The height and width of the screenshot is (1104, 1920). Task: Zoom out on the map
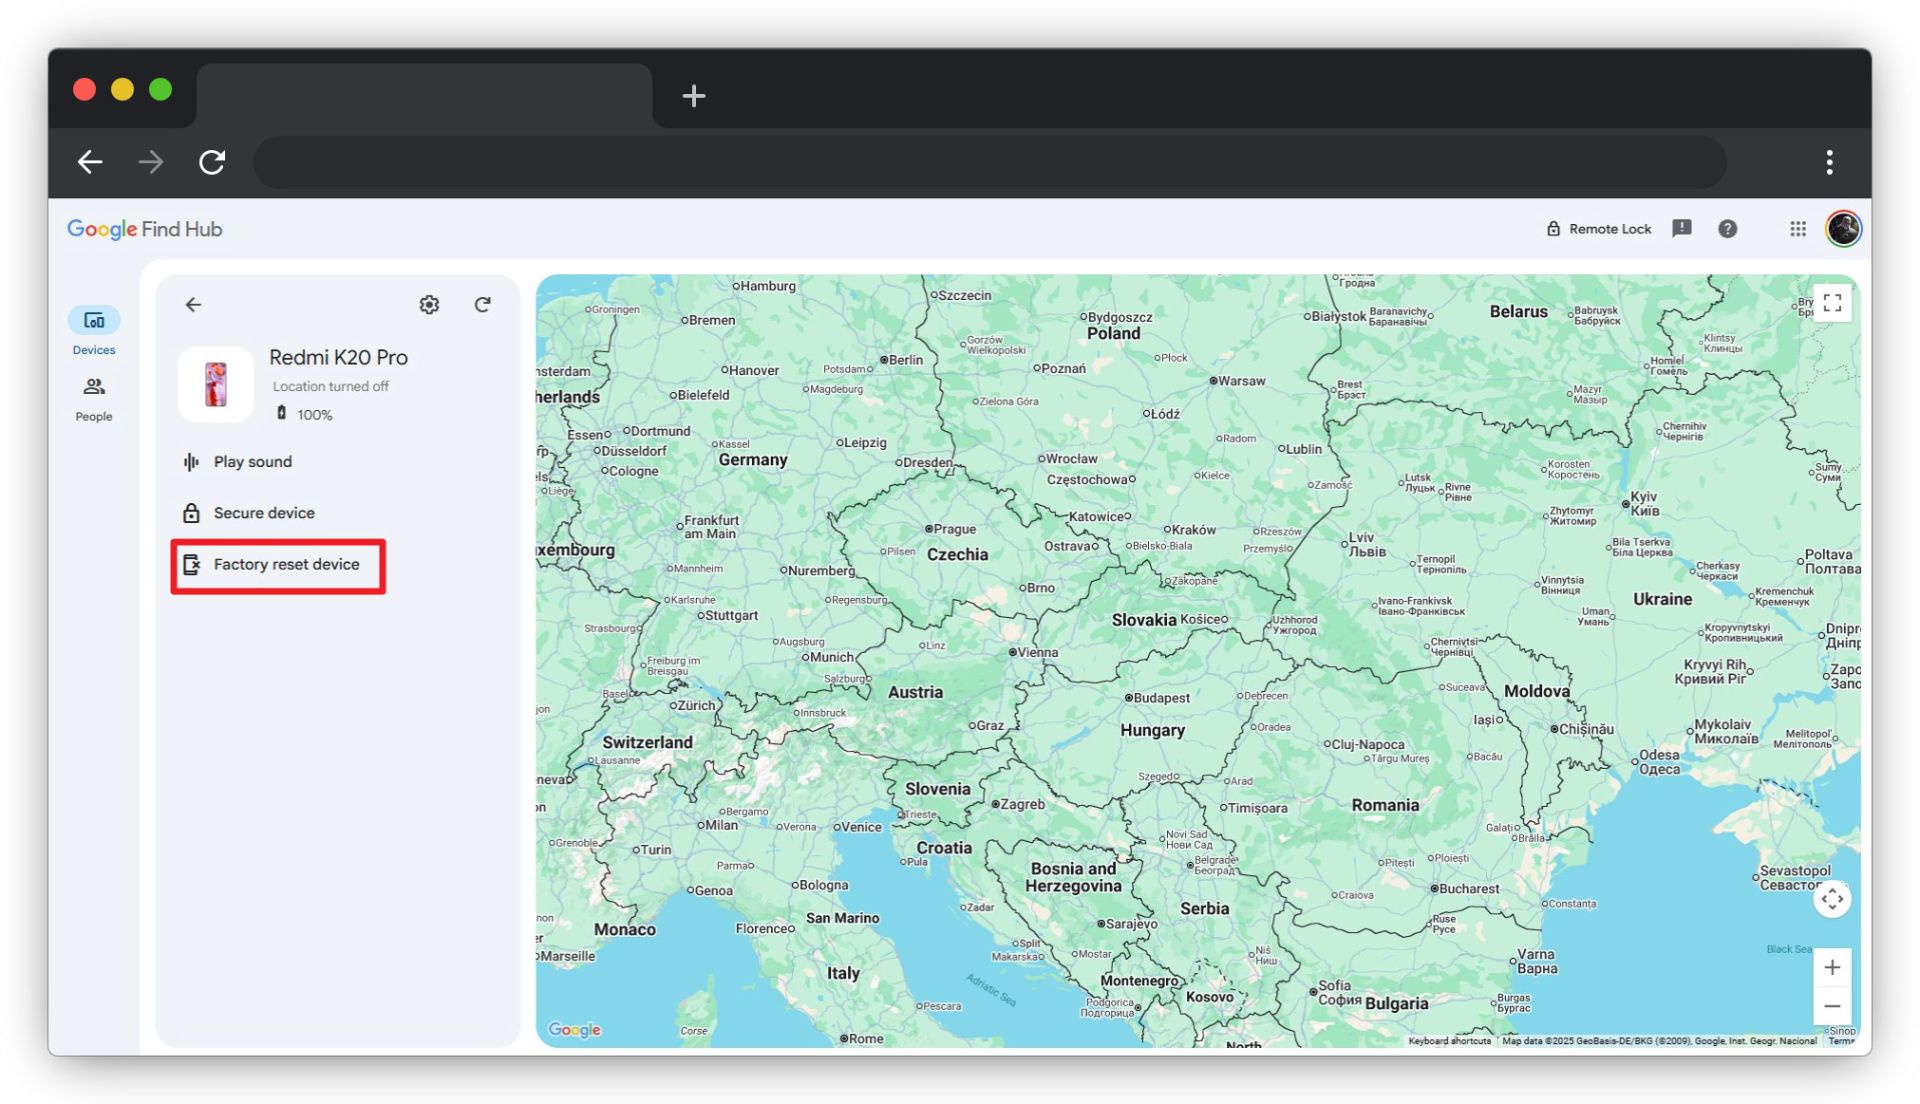(x=1832, y=1006)
